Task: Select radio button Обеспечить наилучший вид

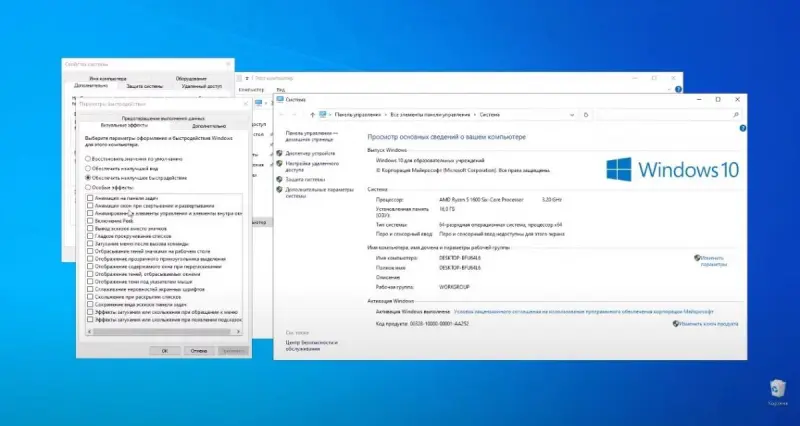Action: (x=88, y=167)
